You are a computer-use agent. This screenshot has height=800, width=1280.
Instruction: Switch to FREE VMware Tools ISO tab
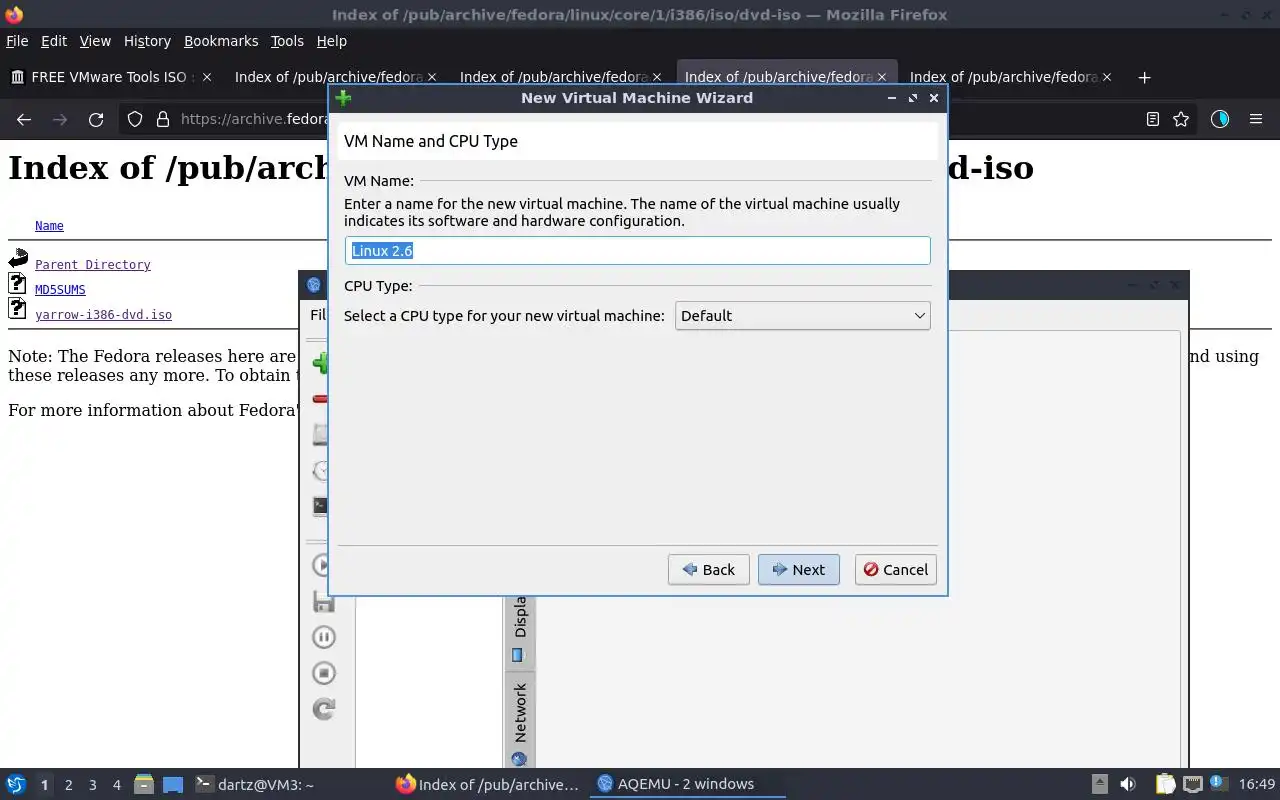pos(110,77)
